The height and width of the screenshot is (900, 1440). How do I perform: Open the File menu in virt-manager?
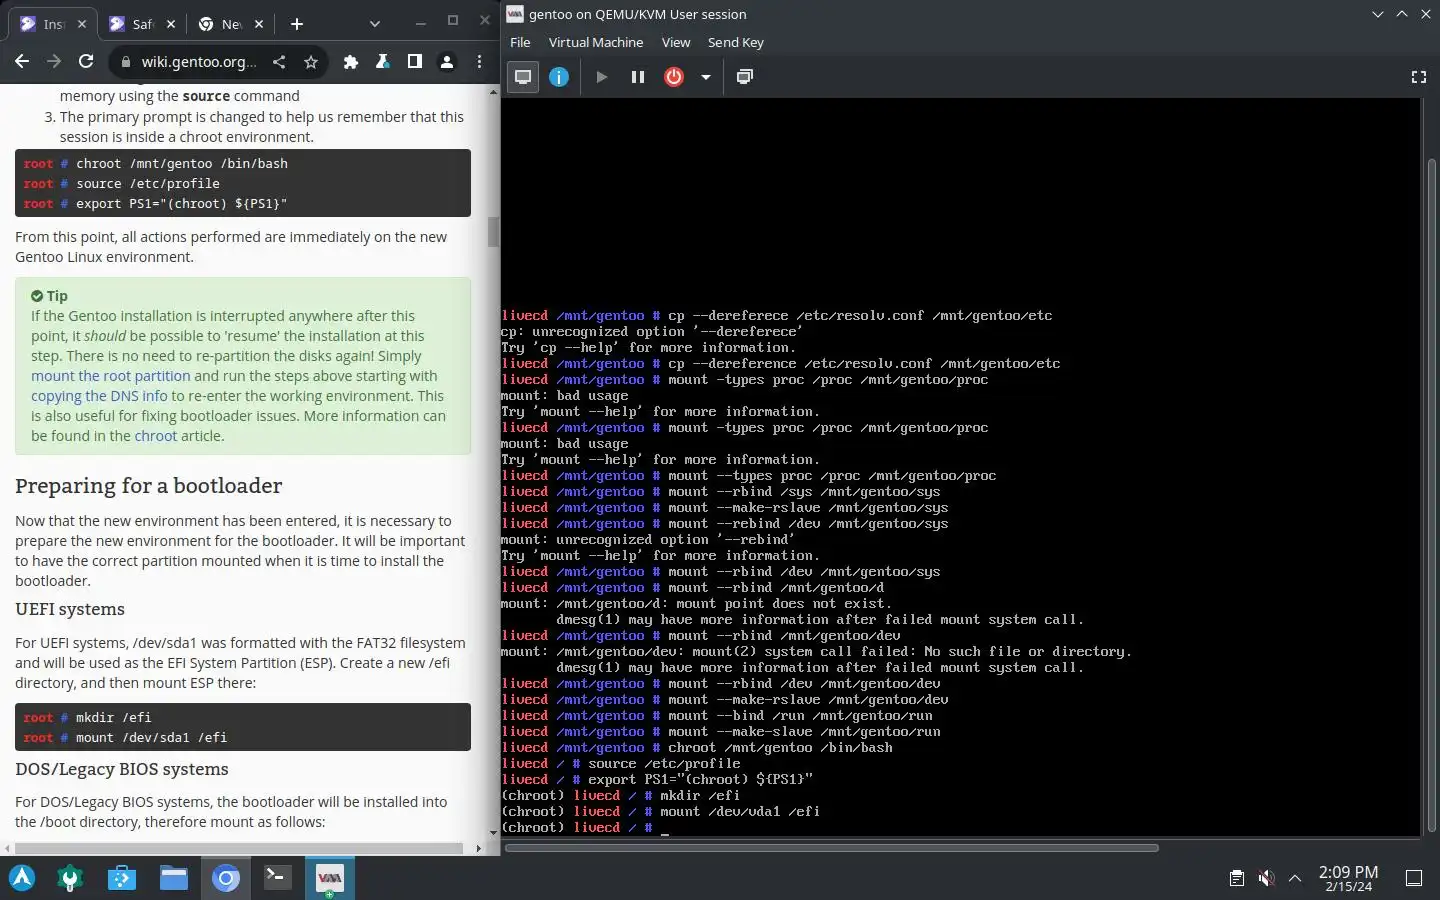[520, 42]
